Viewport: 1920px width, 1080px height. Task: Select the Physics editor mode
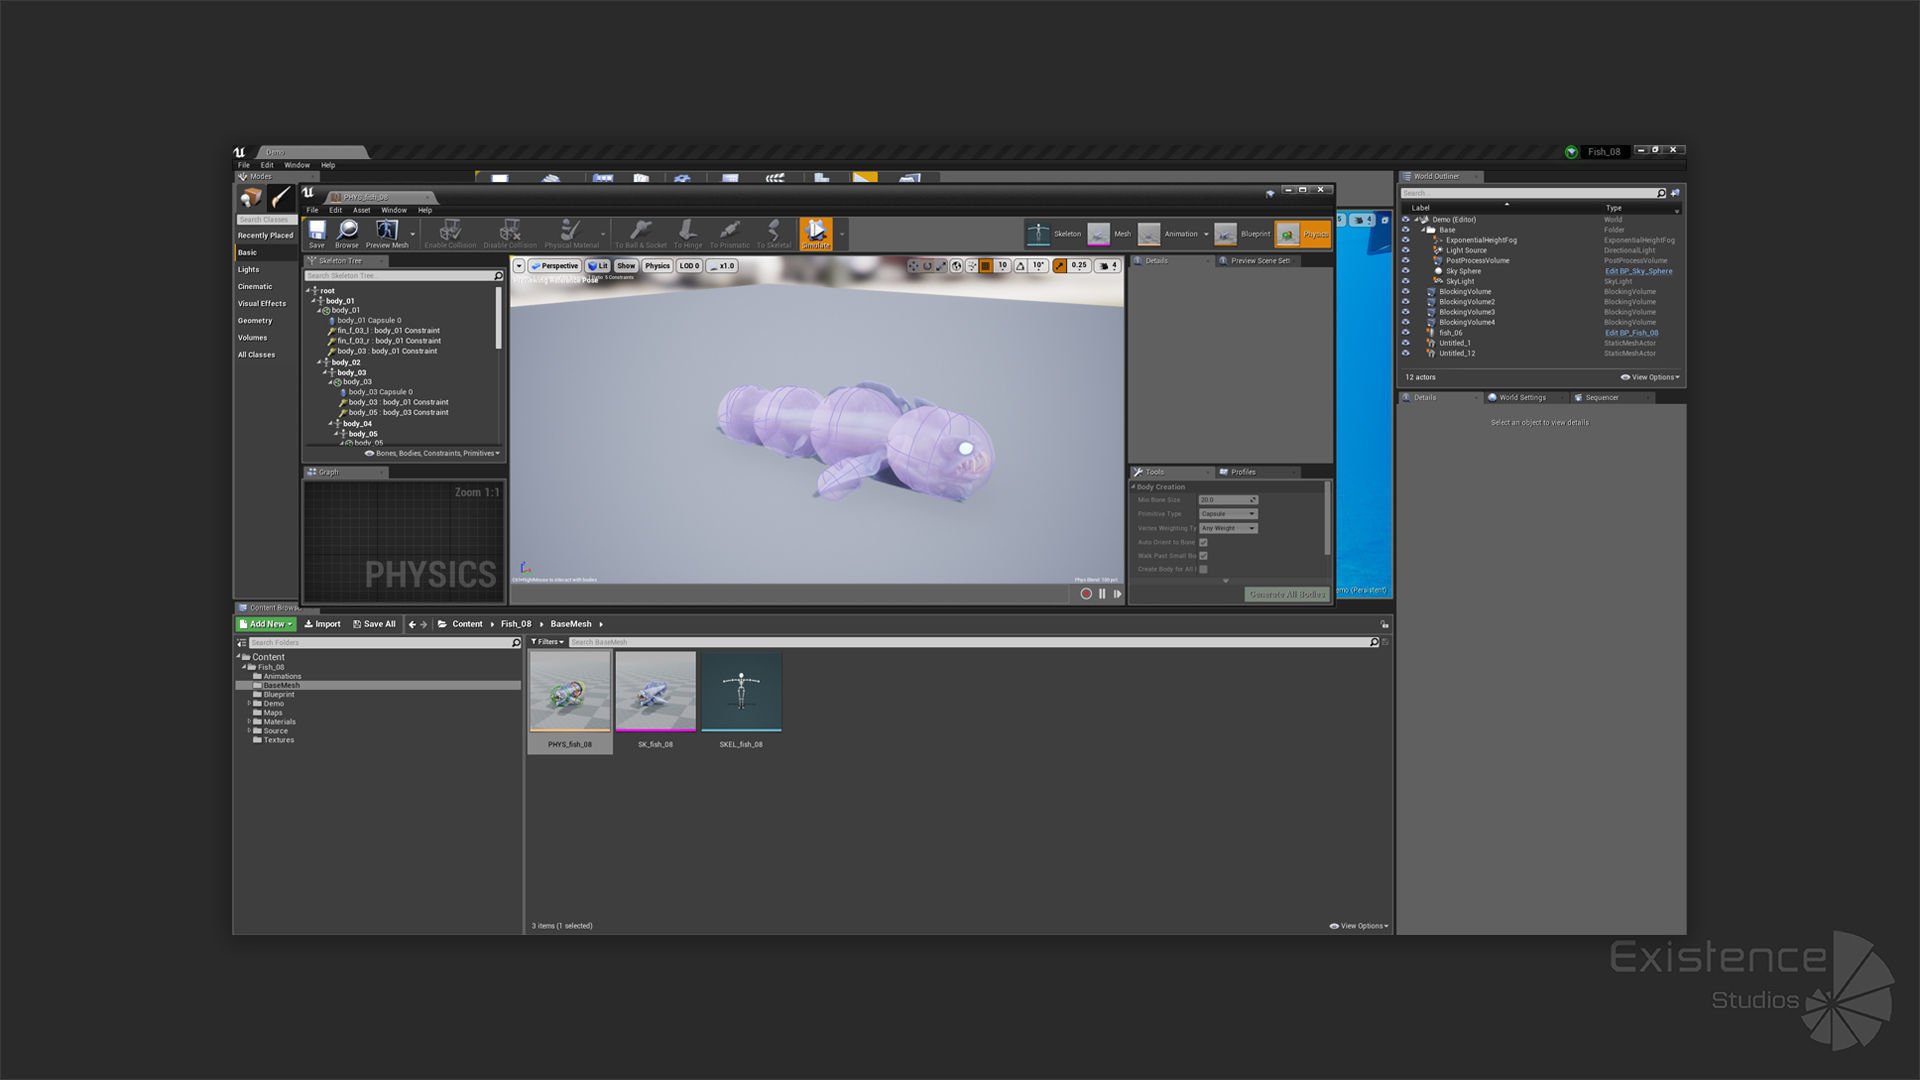1303,234
